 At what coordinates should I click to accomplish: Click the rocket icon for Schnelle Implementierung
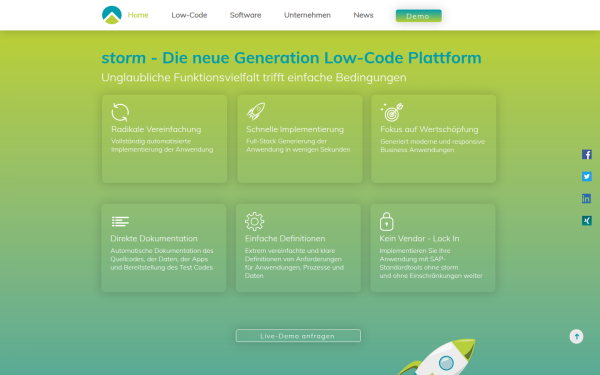point(256,111)
